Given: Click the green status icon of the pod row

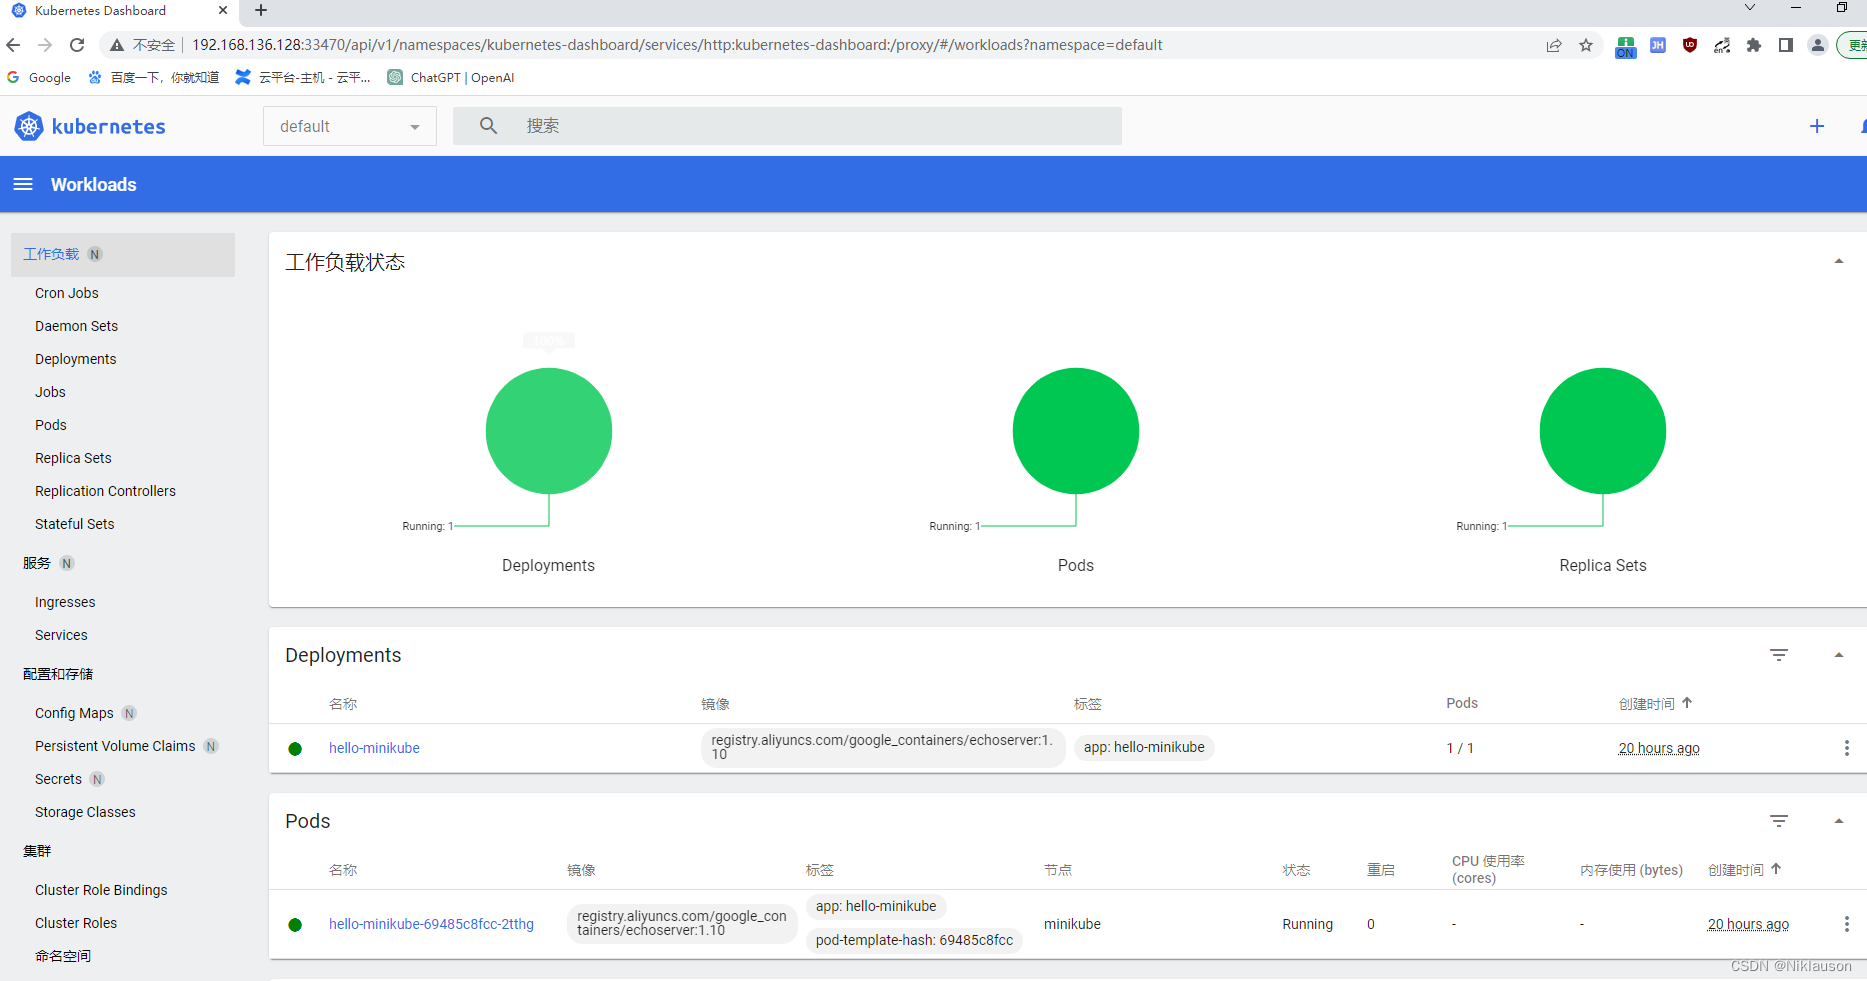Looking at the screenshot, I should point(295,925).
